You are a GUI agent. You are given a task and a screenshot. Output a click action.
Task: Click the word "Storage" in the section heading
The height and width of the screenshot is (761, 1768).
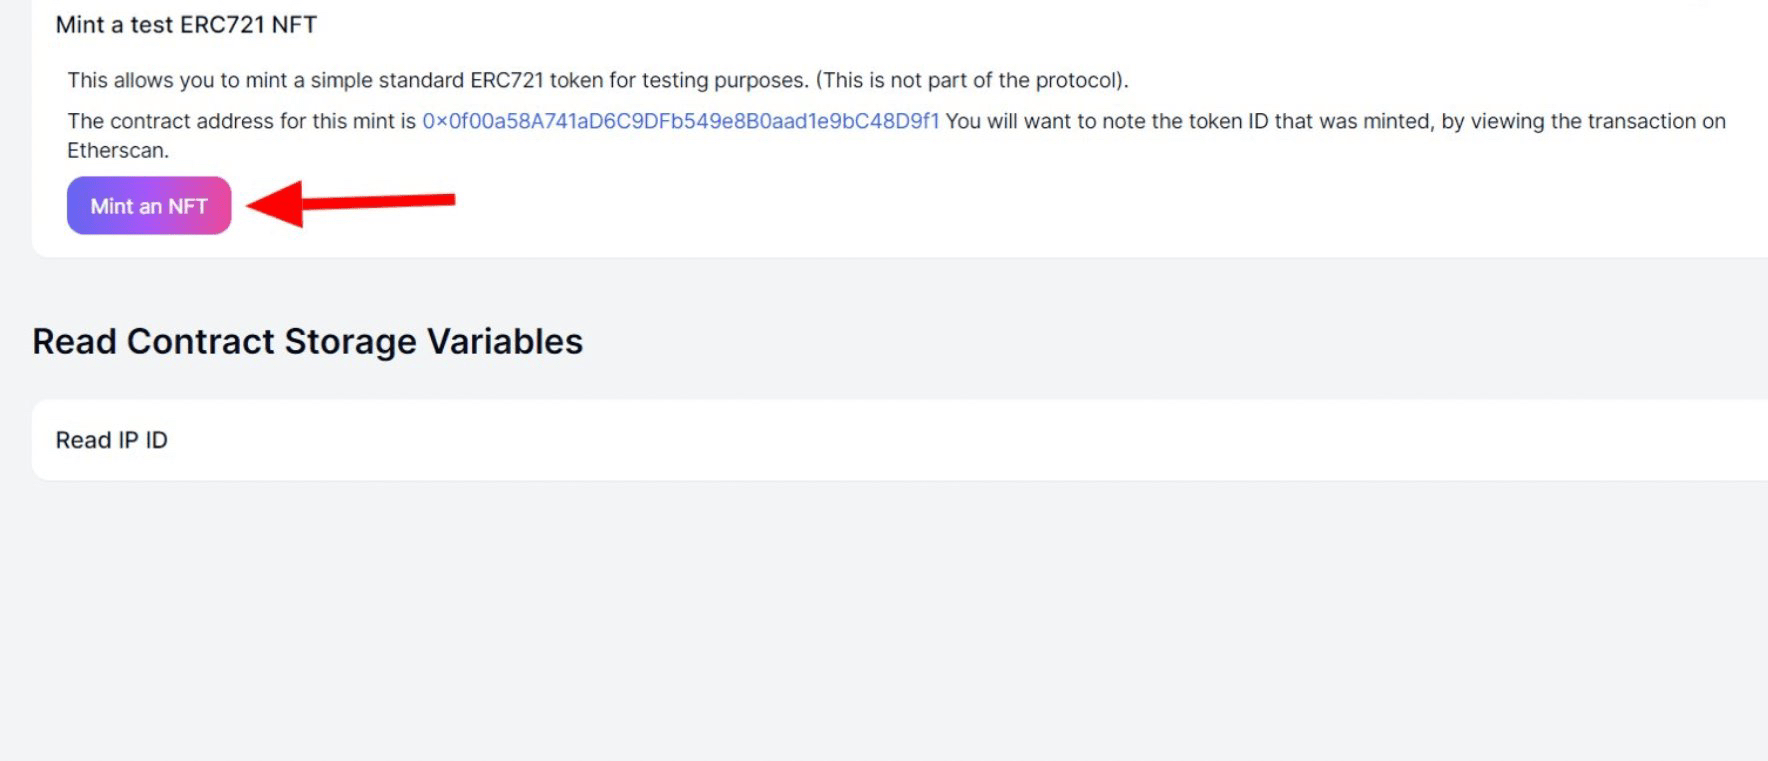350,342
